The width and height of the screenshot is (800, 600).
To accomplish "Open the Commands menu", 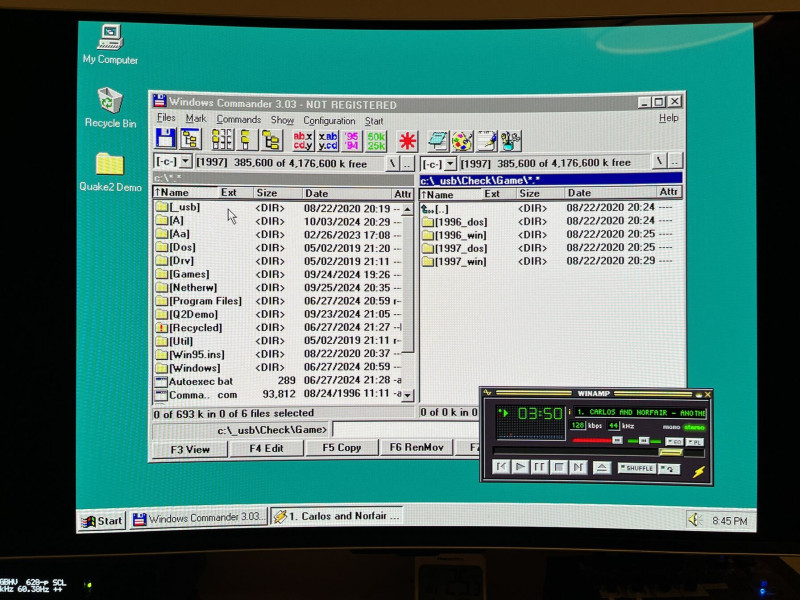I will coord(238,119).
